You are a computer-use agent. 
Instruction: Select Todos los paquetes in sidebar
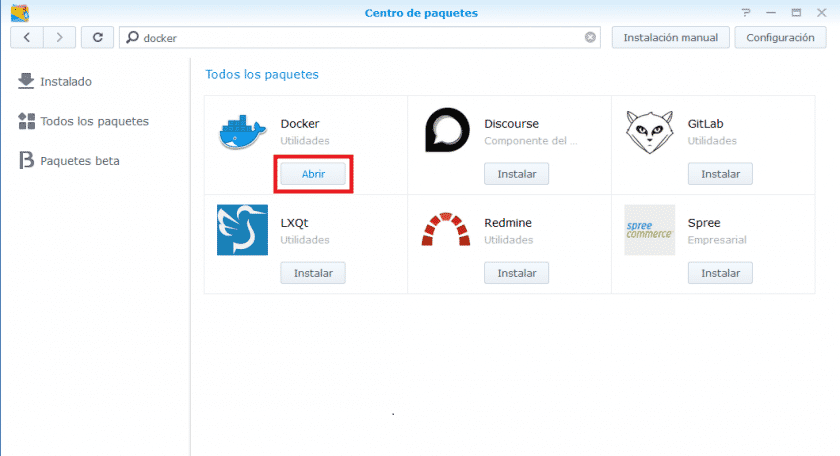[x=94, y=121]
